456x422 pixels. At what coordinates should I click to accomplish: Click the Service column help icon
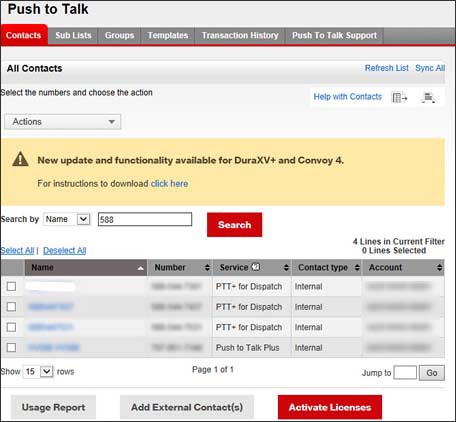tap(256, 267)
